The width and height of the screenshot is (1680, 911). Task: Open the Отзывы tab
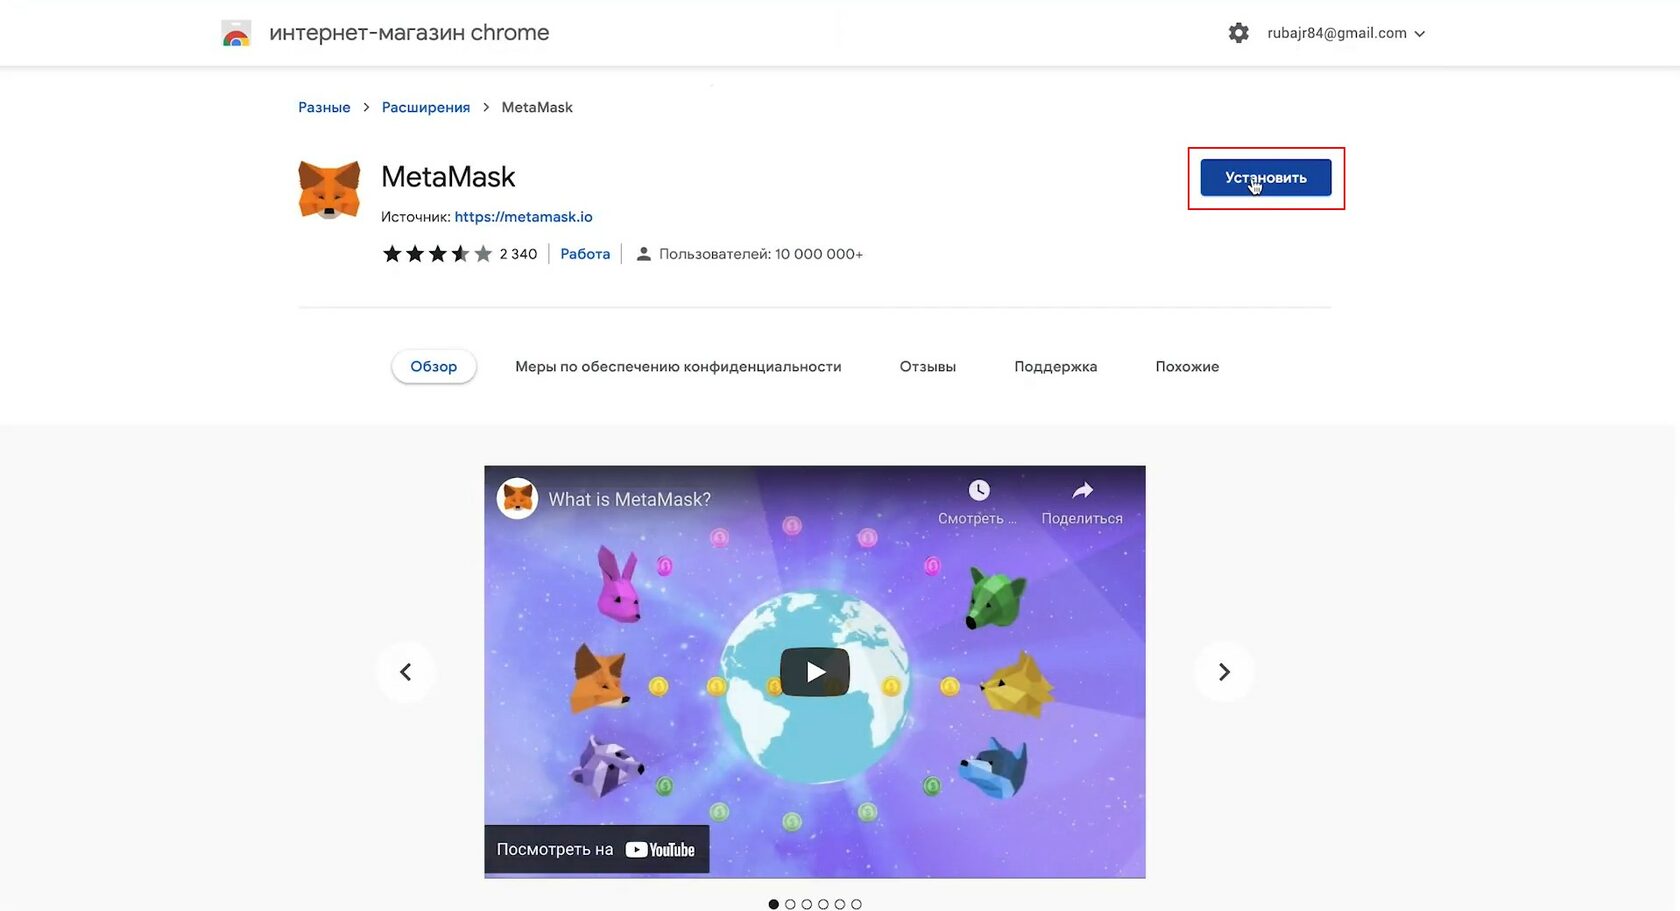coord(928,367)
